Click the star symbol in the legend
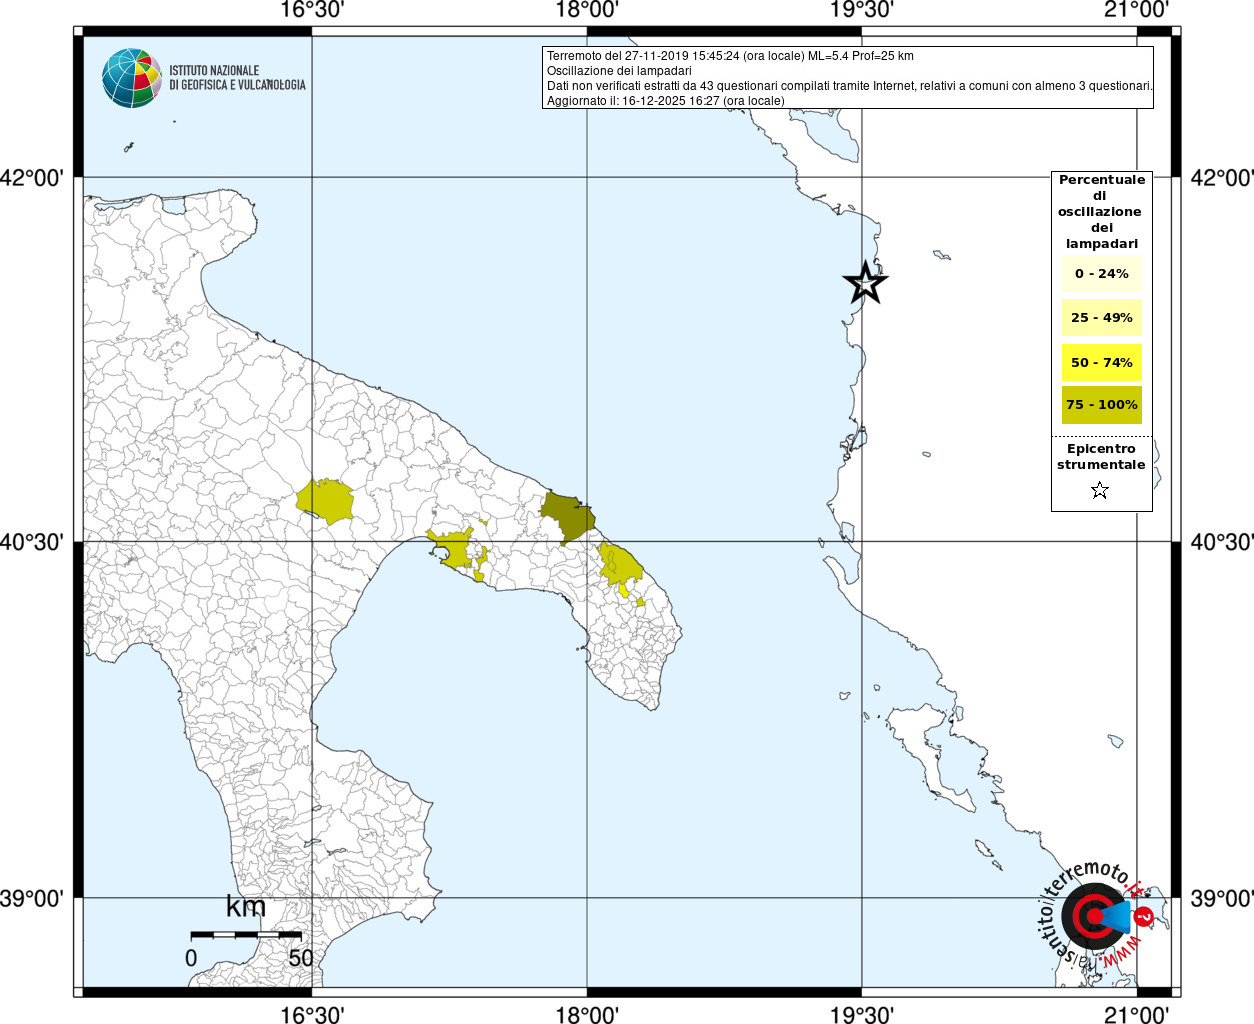1254x1024 pixels. pyautogui.click(x=1100, y=490)
